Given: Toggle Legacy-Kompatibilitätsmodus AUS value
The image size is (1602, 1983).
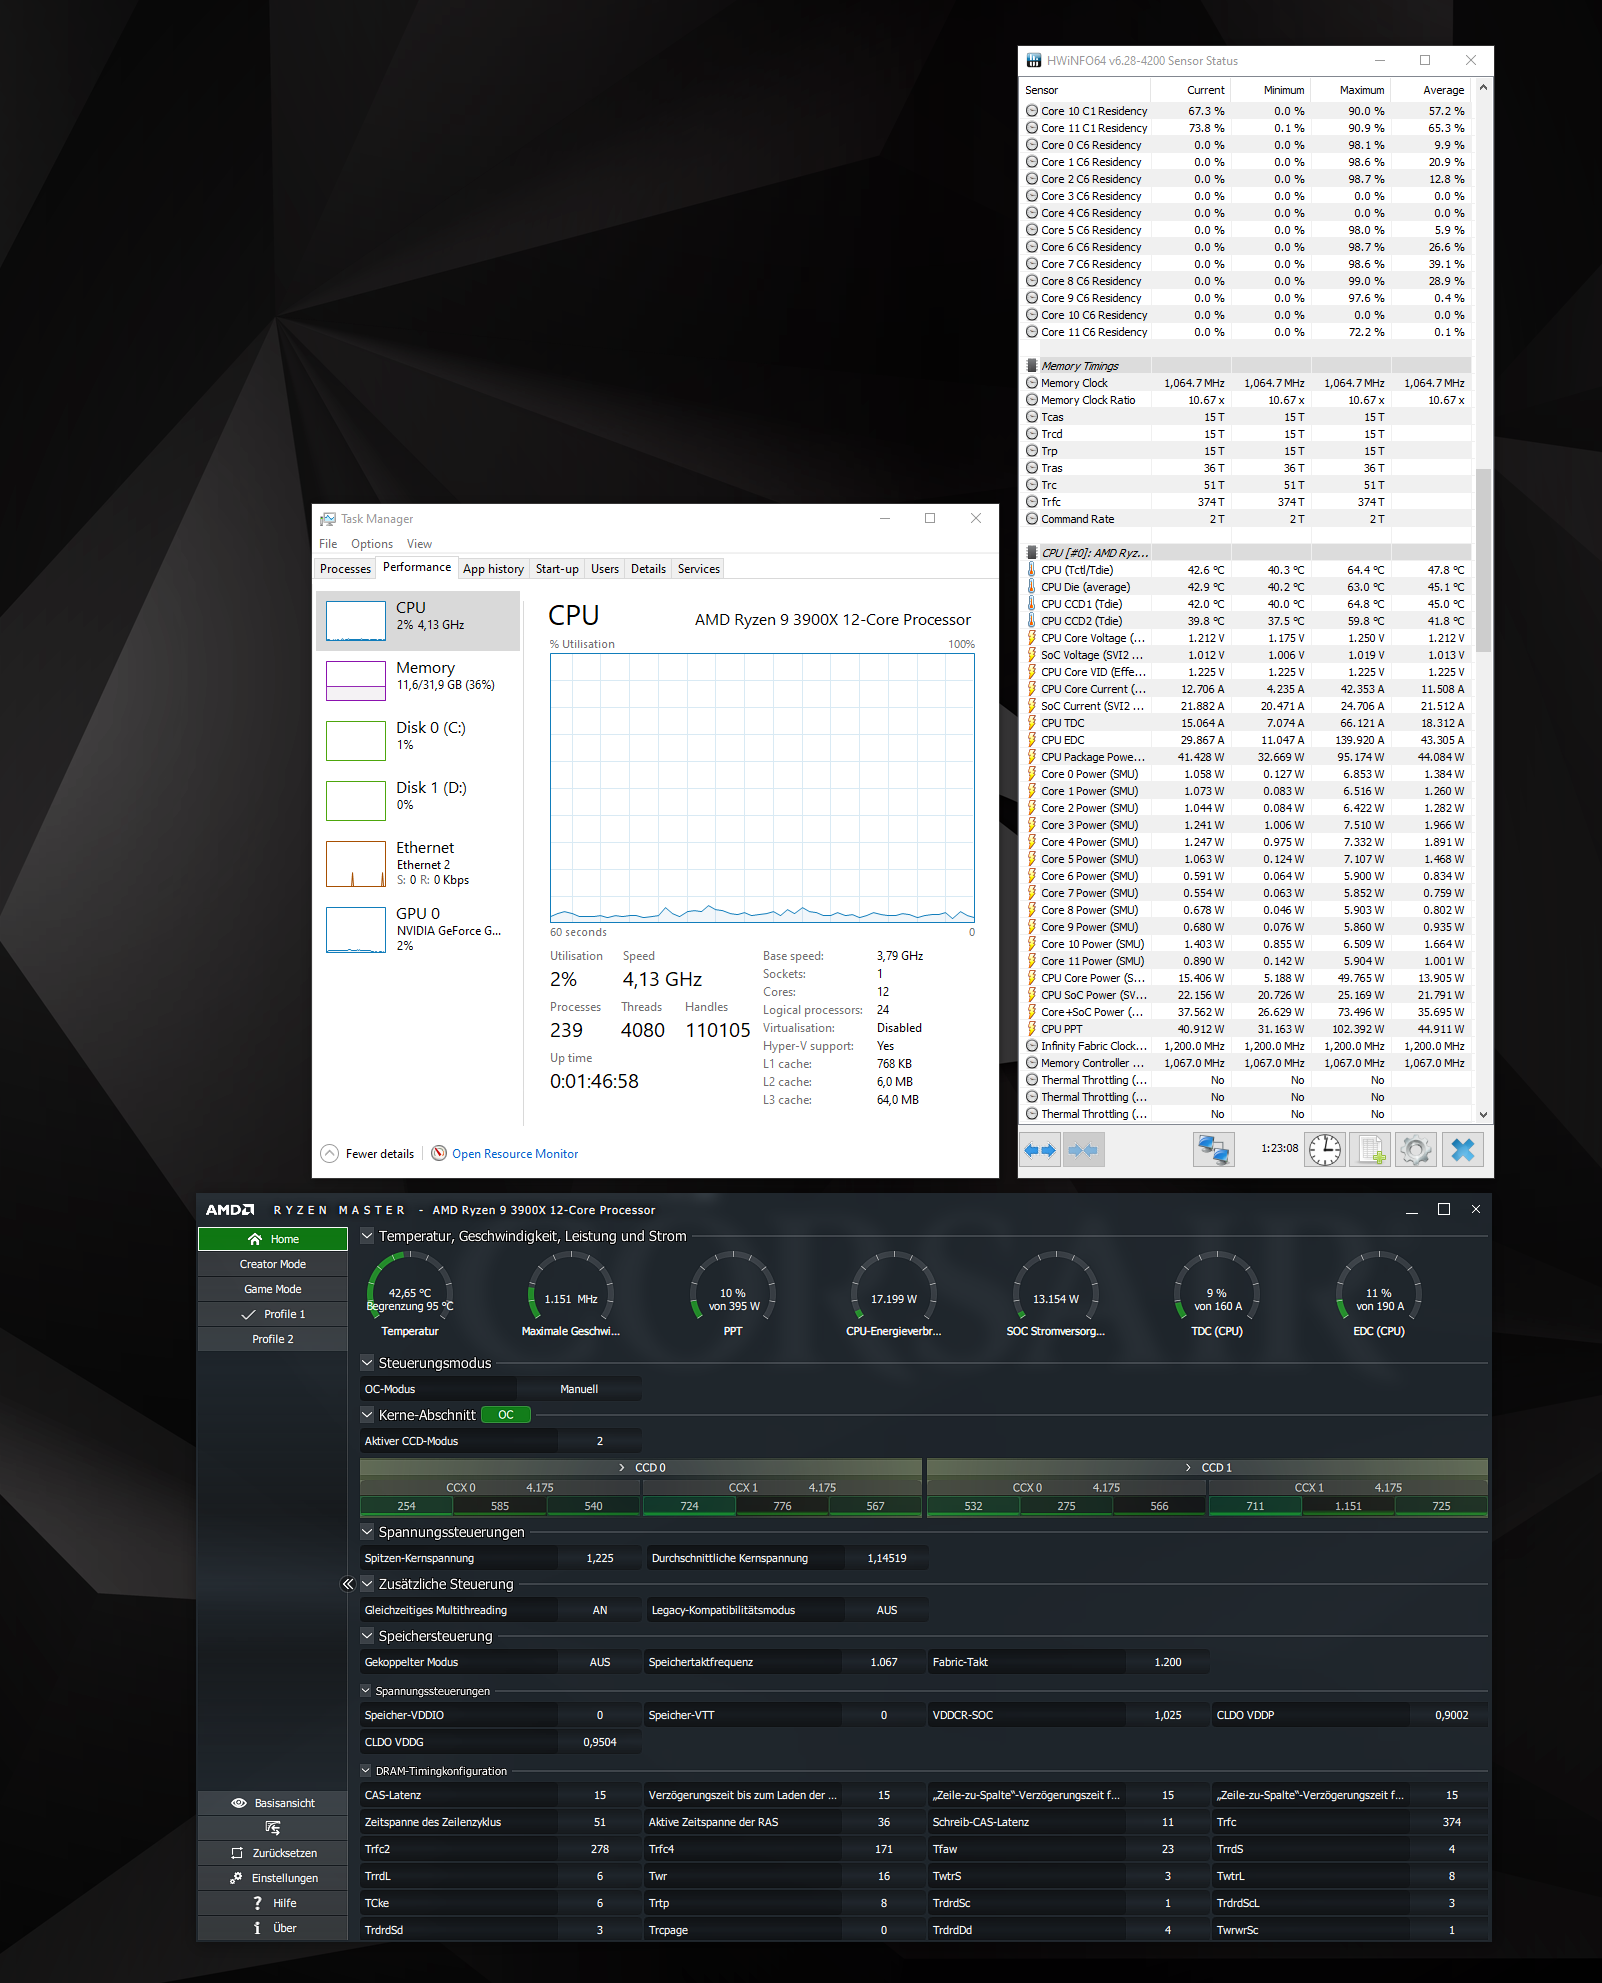Looking at the screenshot, I should click(887, 1610).
